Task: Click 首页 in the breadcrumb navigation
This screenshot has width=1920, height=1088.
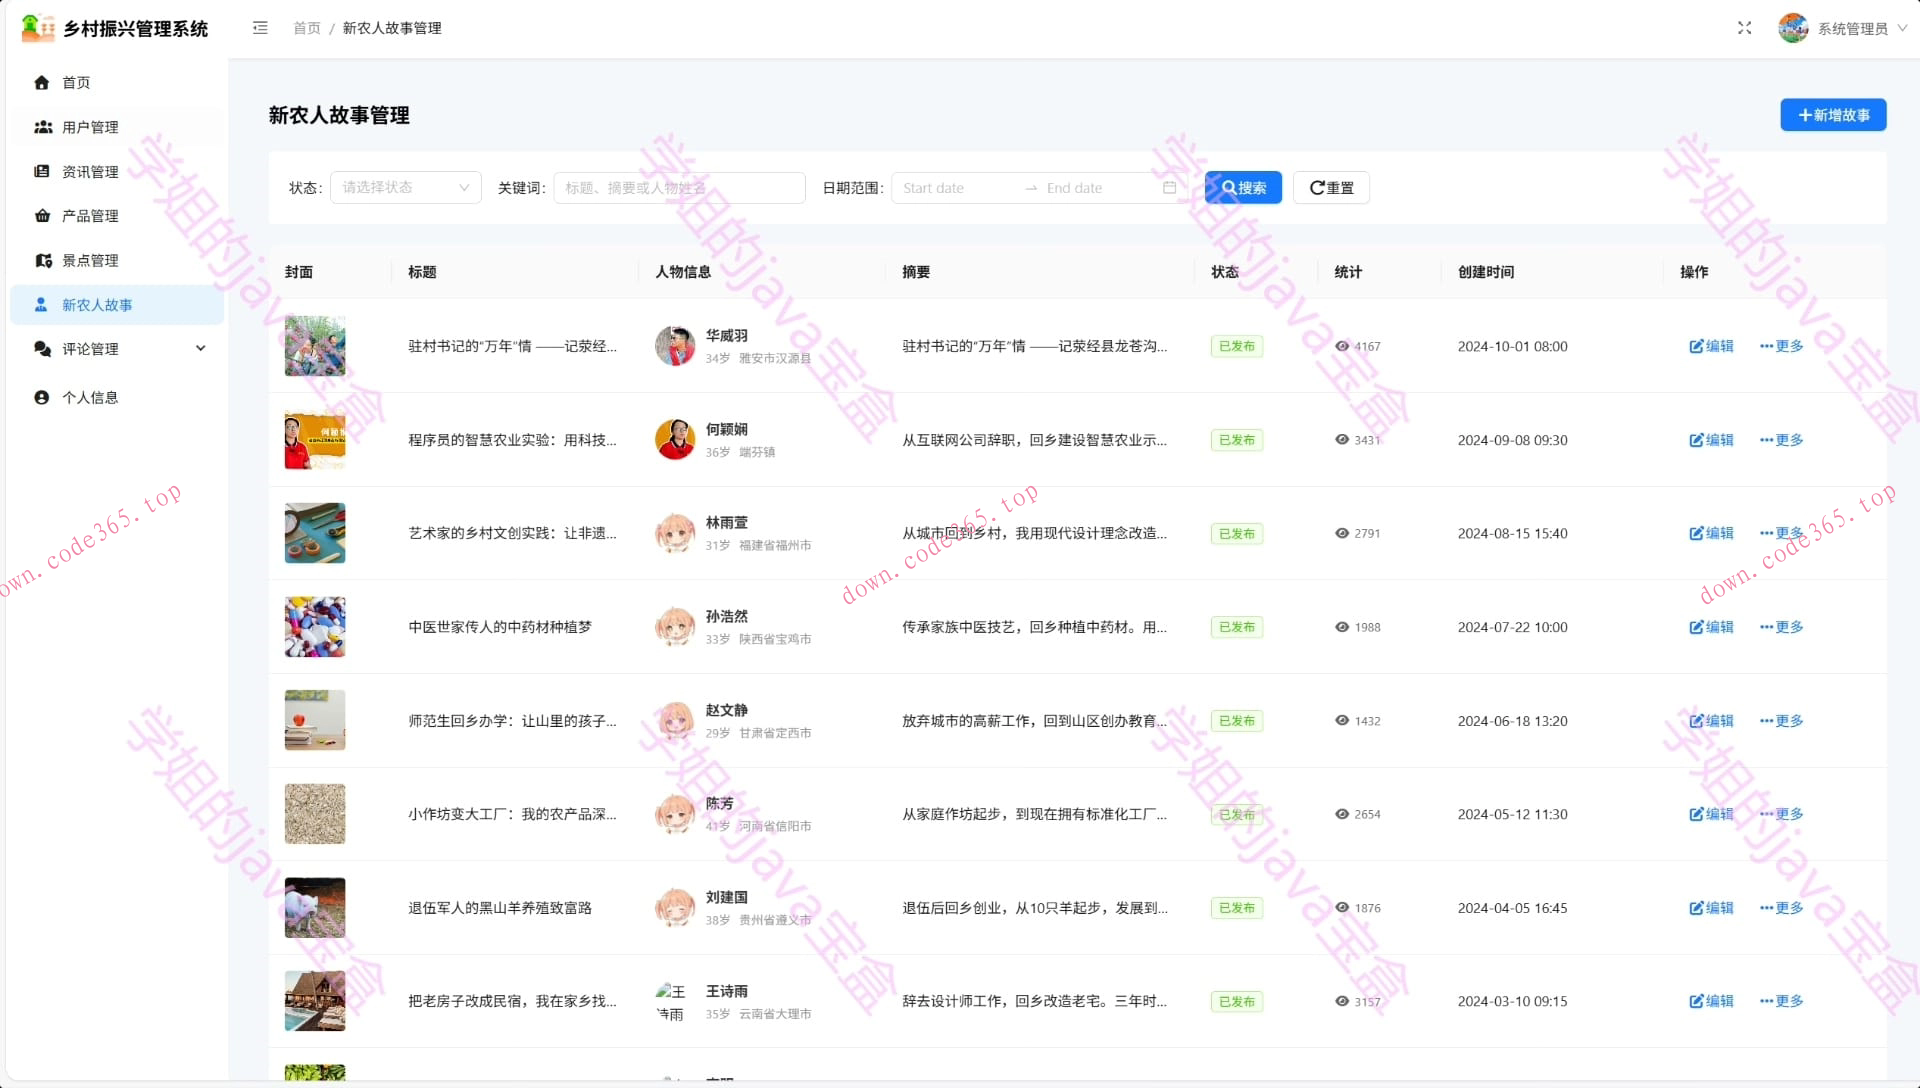Action: [x=306, y=28]
